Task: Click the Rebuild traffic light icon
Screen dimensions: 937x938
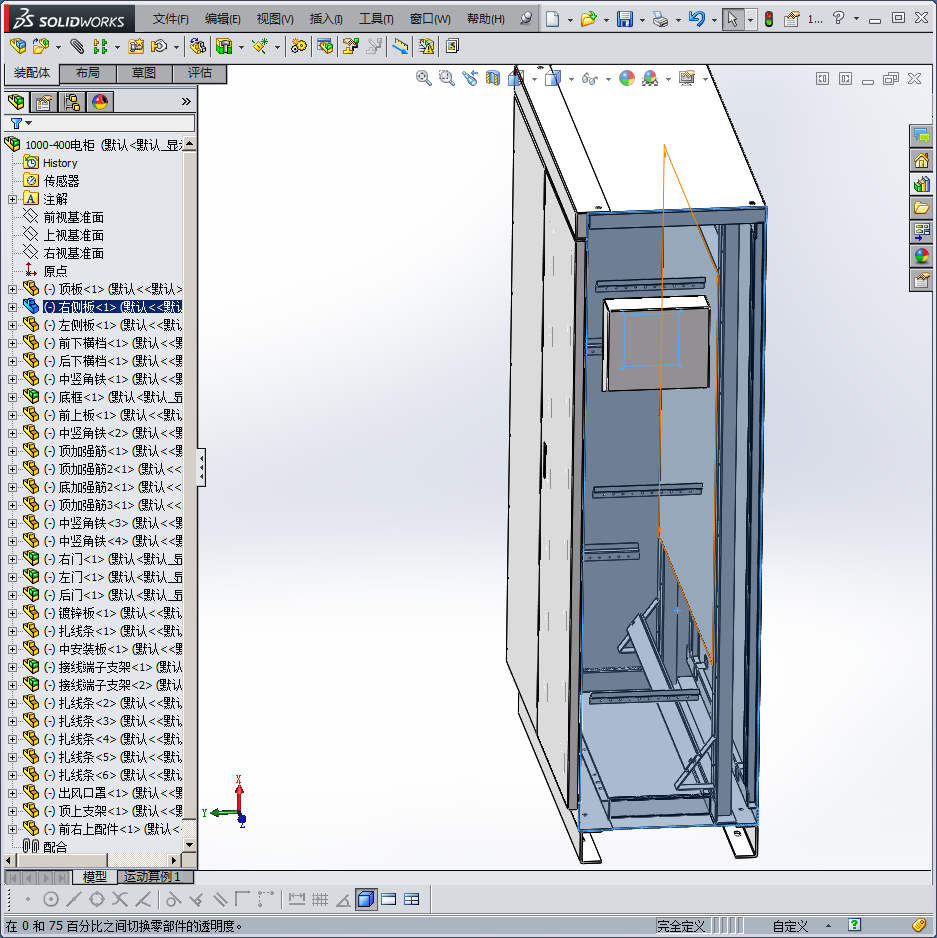Action: coord(768,19)
